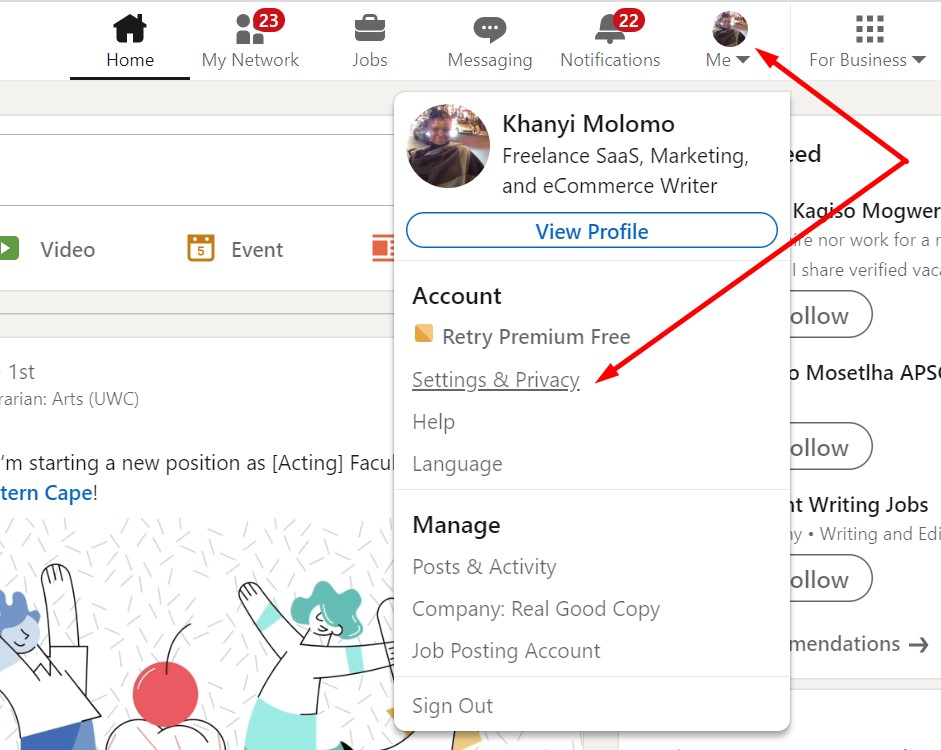This screenshot has height=750, width=941.
Task: Open the Messaging chat bubble icon
Action: [490, 29]
